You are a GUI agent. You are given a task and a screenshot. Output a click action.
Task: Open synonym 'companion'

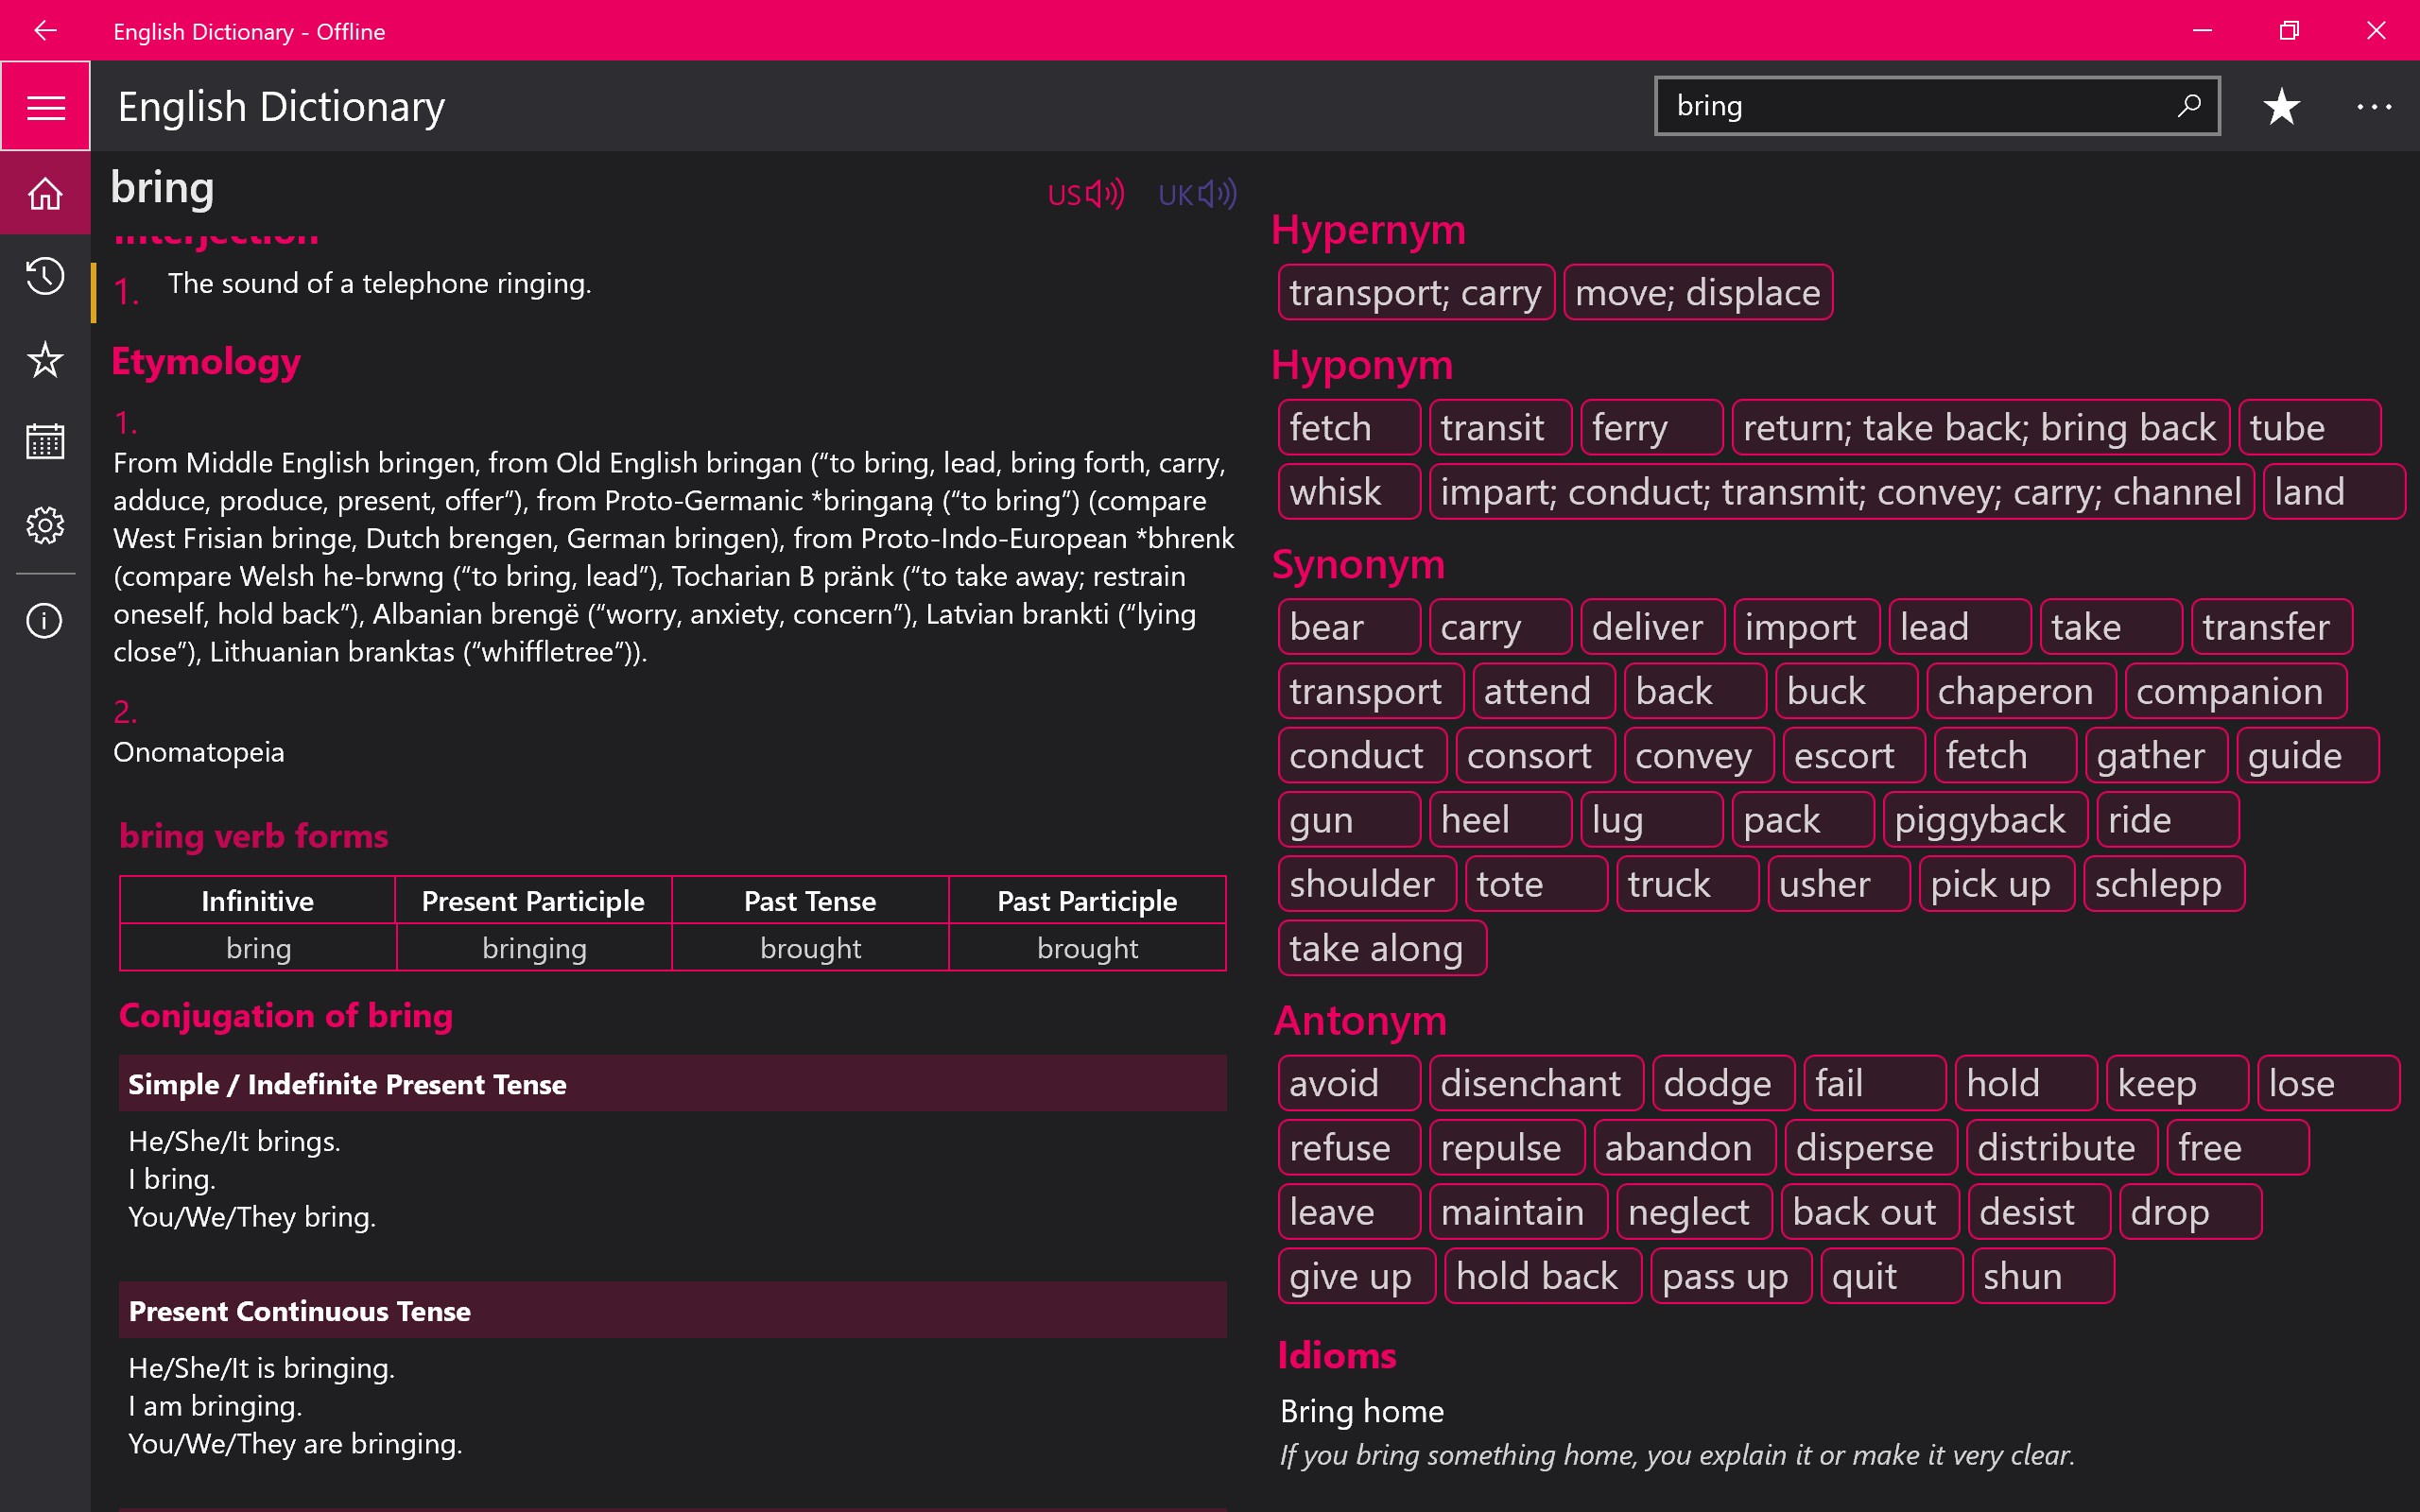tap(2235, 691)
